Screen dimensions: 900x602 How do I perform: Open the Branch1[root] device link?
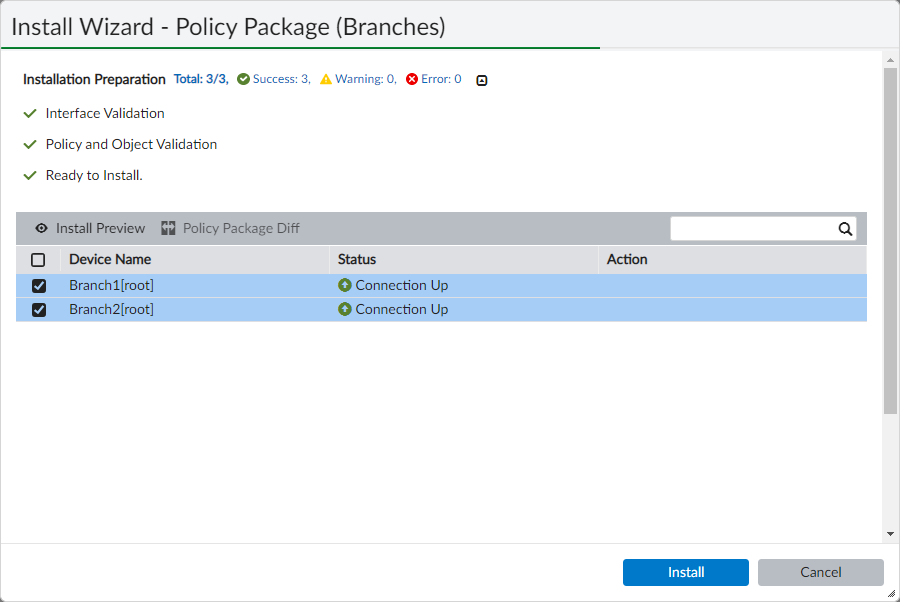pyautogui.click(x=110, y=285)
